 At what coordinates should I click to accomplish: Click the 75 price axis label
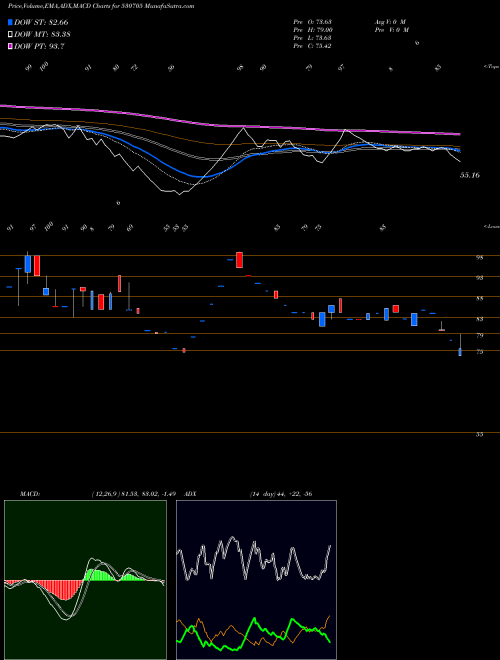tap(479, 352)
